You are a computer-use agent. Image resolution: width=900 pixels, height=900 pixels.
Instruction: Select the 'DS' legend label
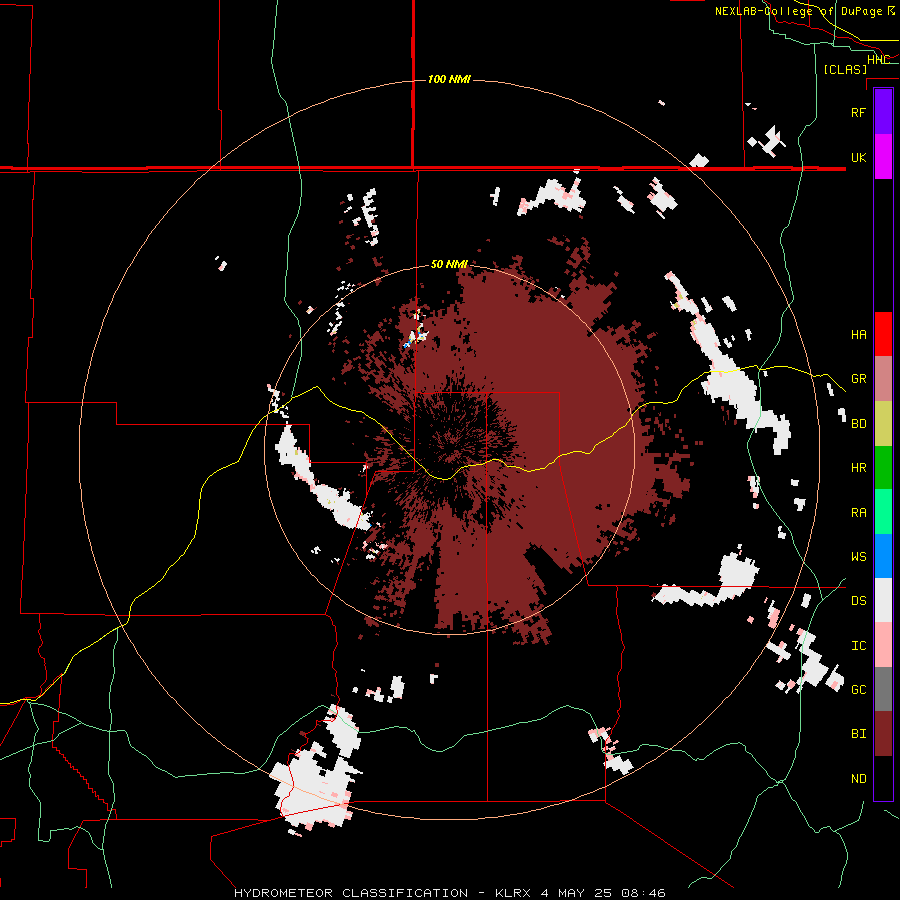[x=858, y=601]
